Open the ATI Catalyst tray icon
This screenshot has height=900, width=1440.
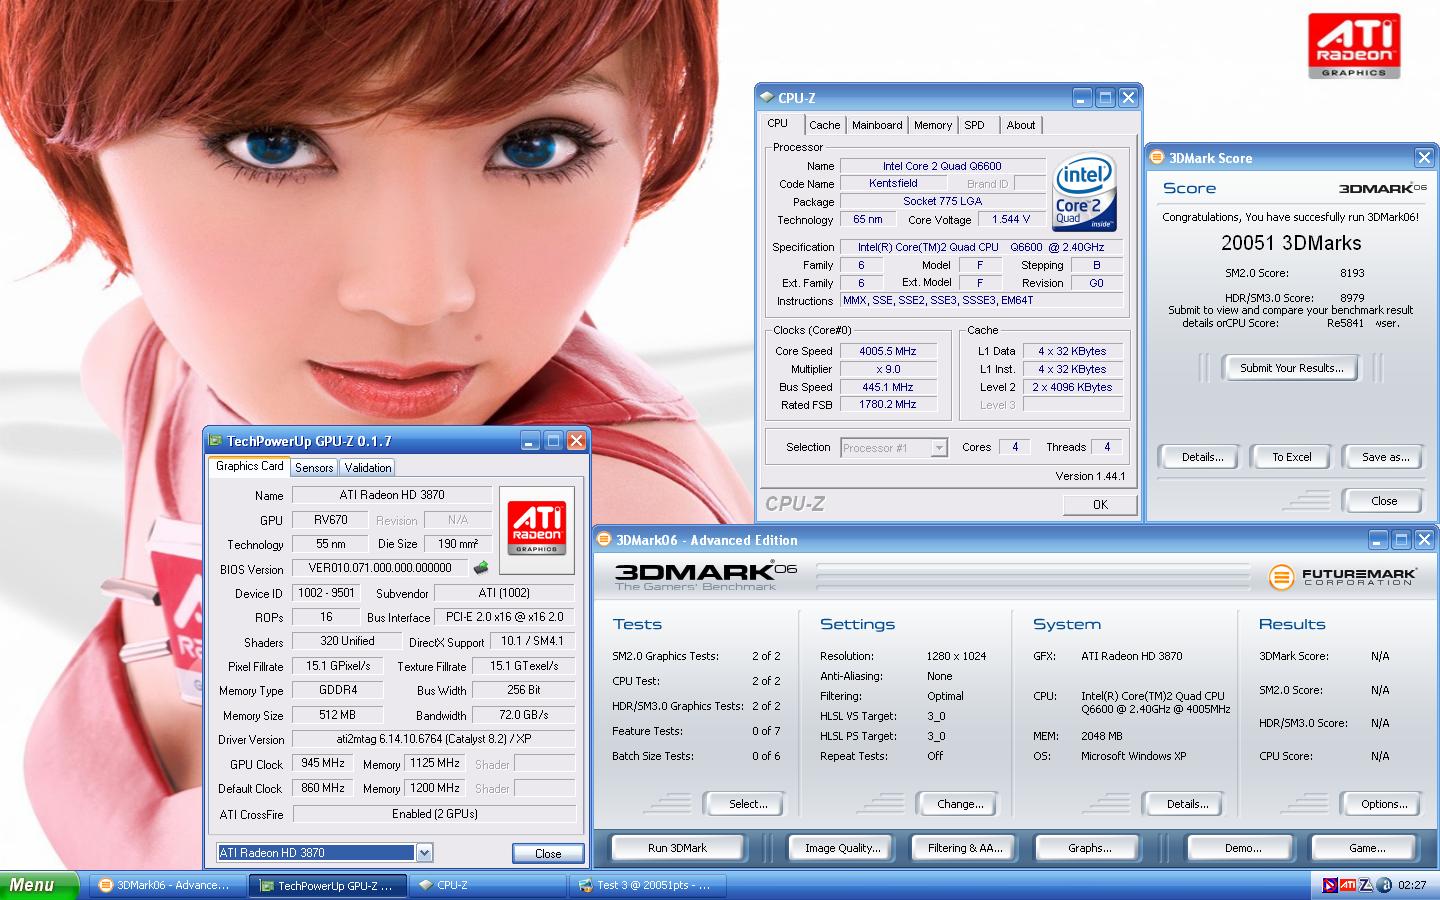(1348, 885)
